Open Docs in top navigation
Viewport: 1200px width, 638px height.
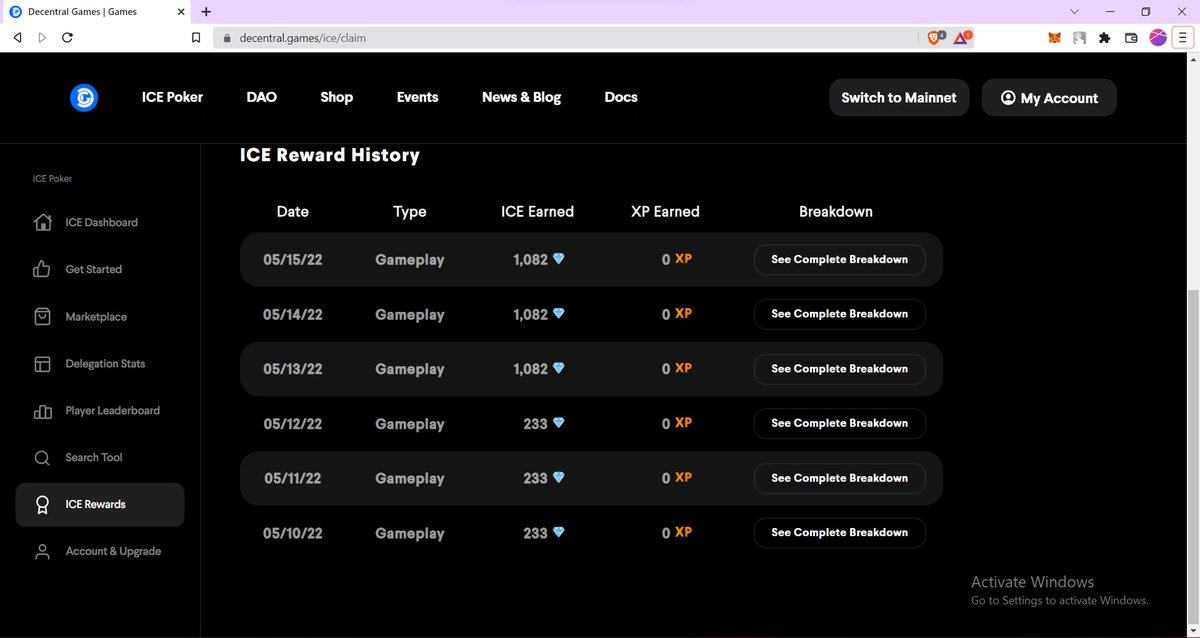621,97
